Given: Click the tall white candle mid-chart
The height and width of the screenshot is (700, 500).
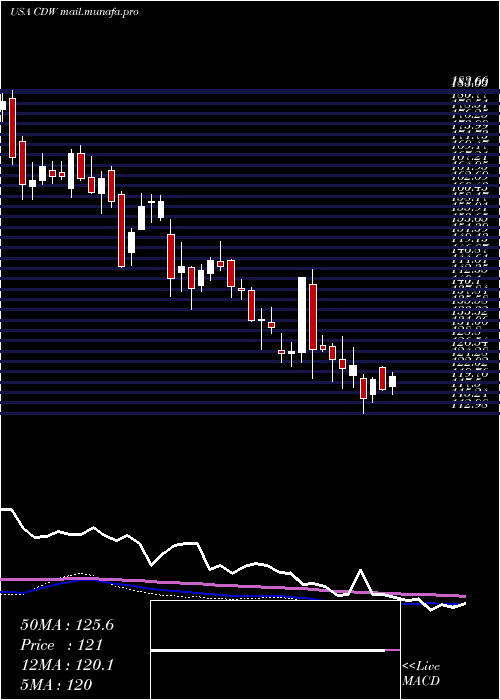Looking at the screenshot, I should click(302, 315).
